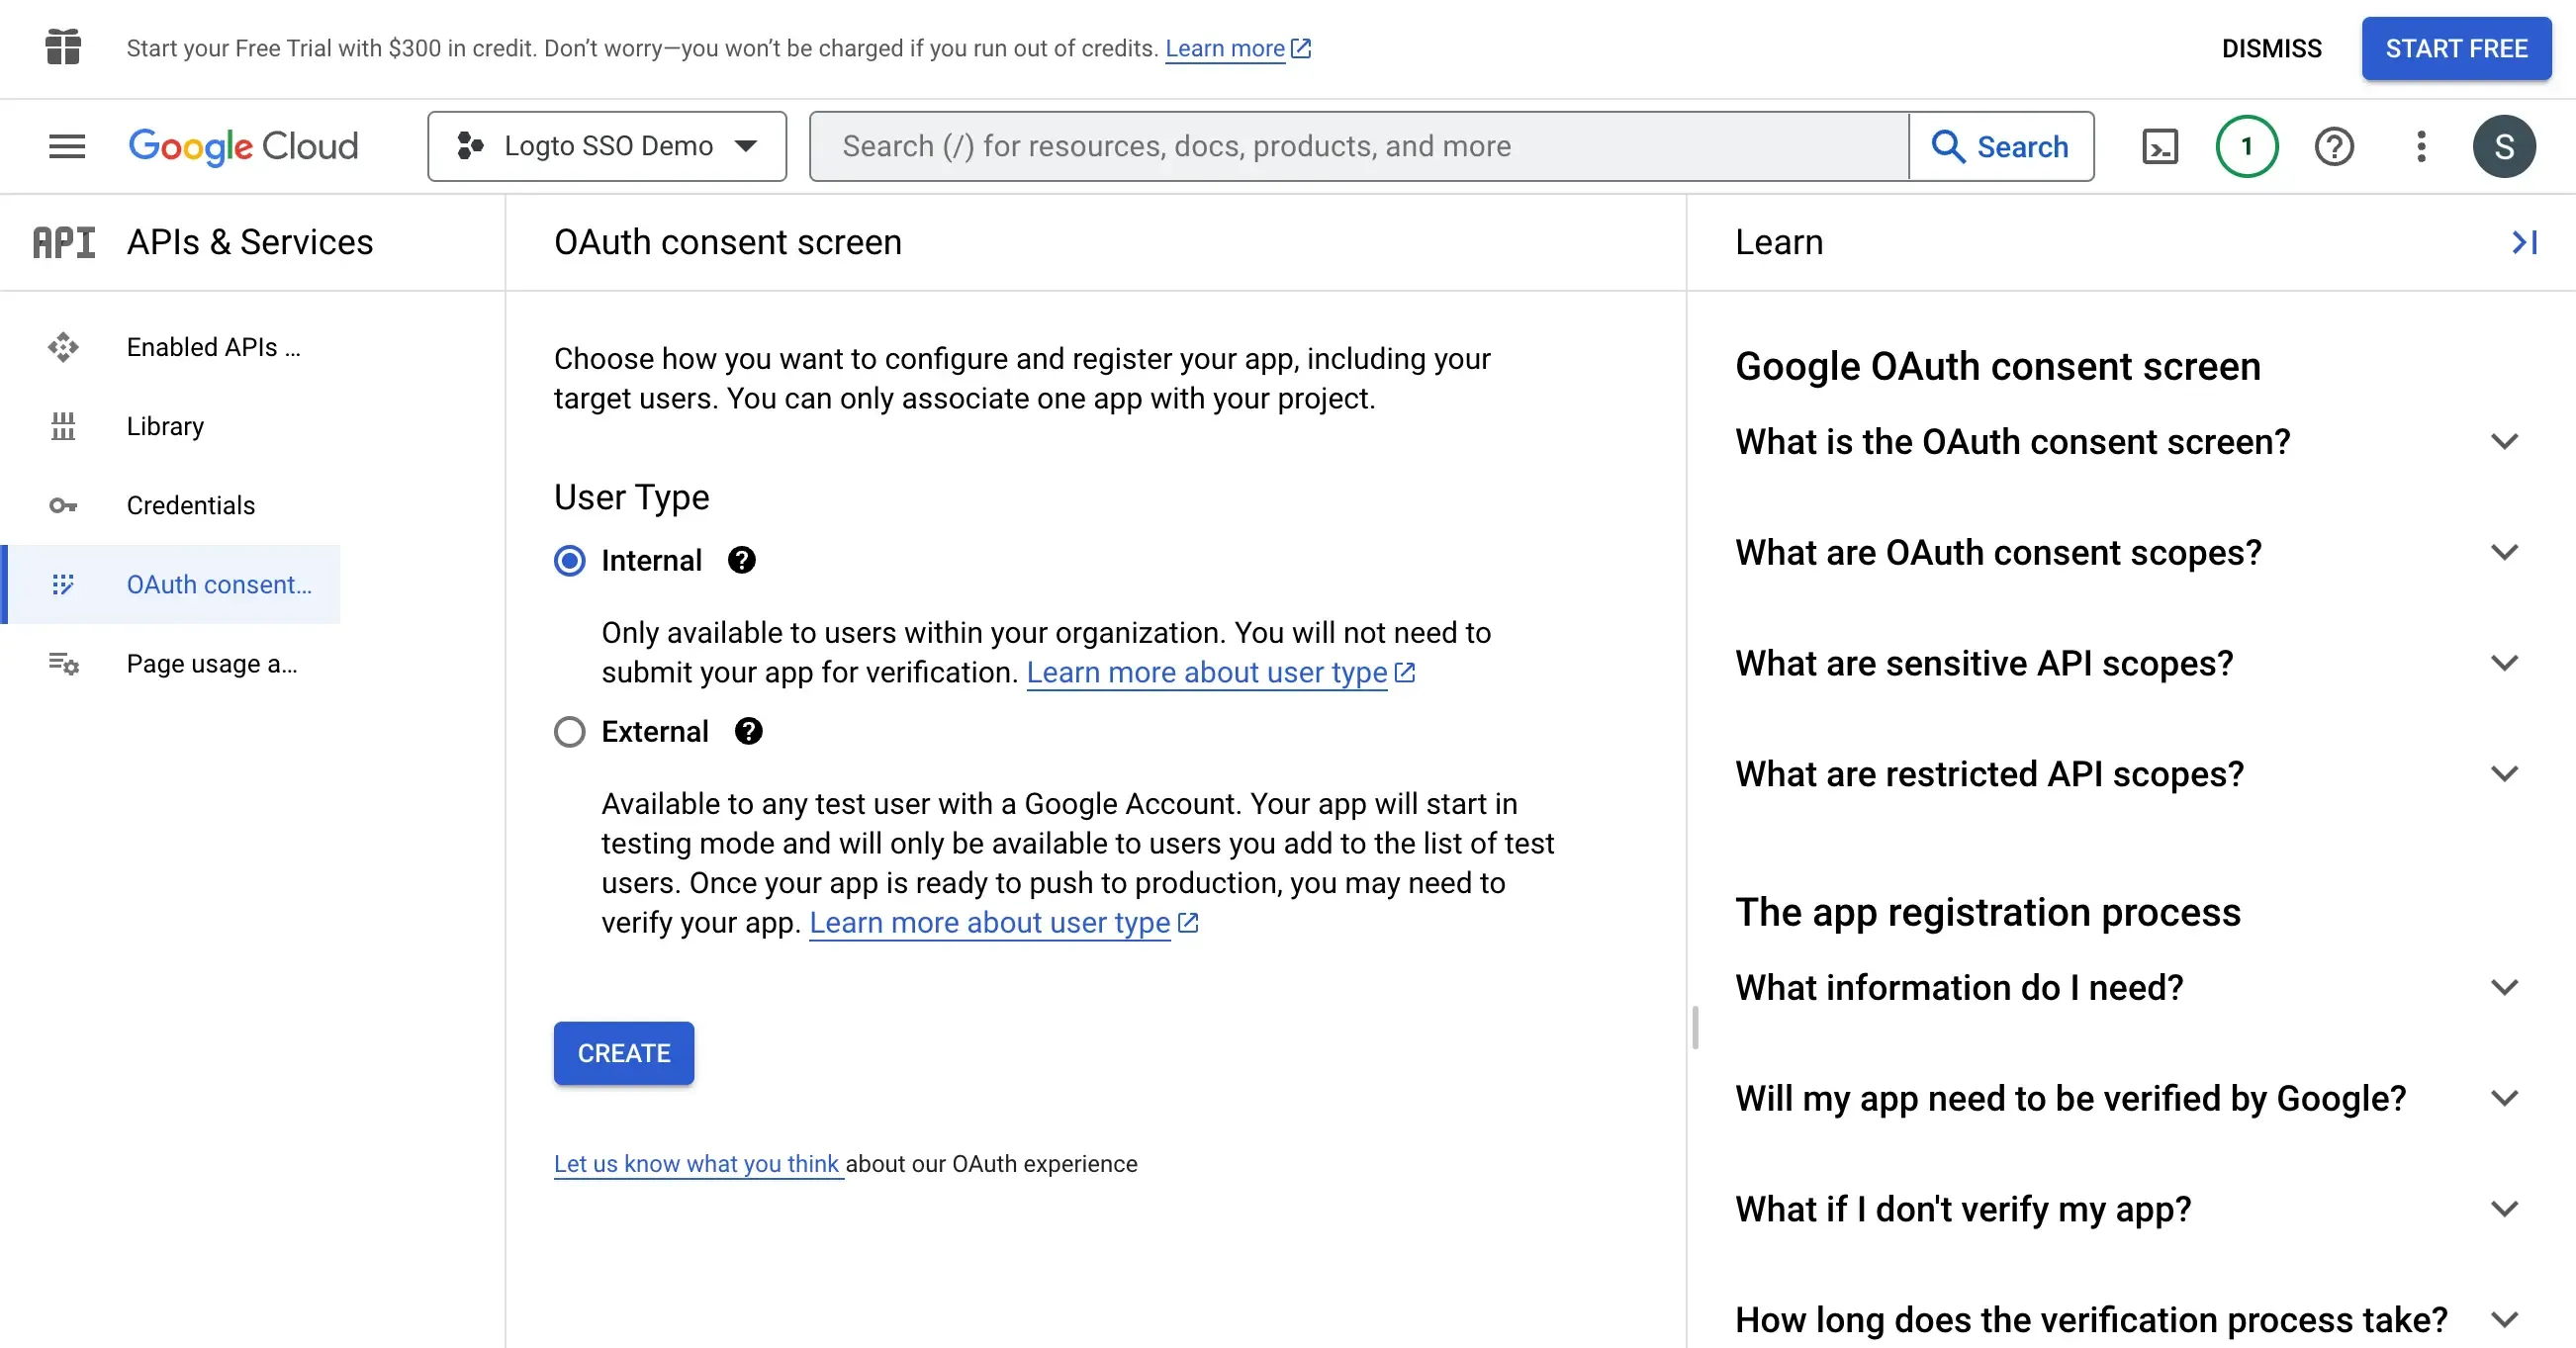Click the Google Cloud hamburger menu icon
The height and width of the screenshot is (1348, 2576).
pyautogui.click(x=66, y=144)
